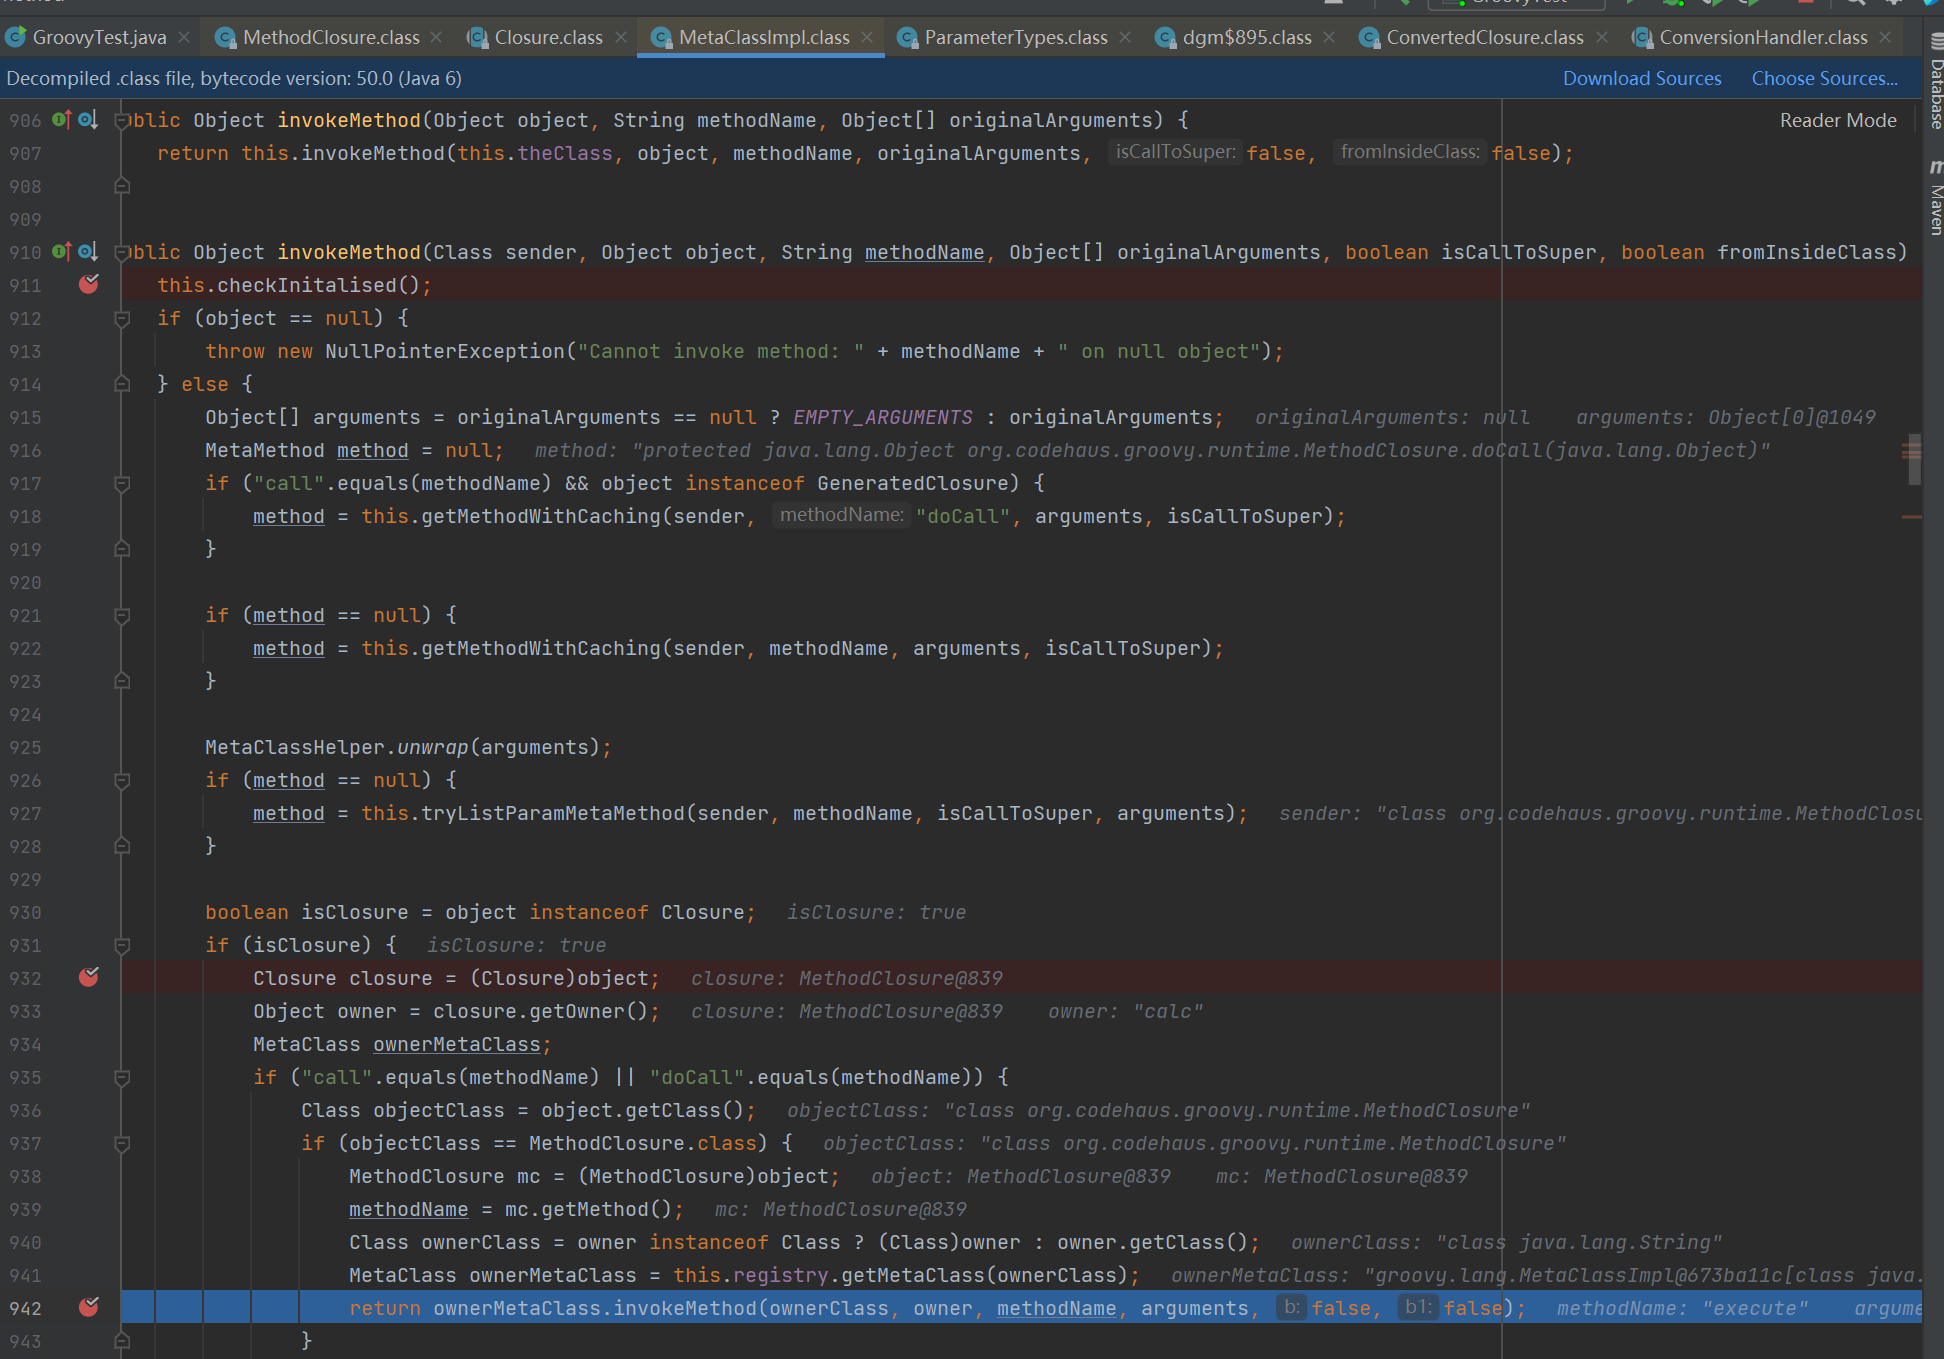Switch to the Closure.class tab
Image resolution: width=1944 pixels, height=1359 pixels.
point(547,37)
